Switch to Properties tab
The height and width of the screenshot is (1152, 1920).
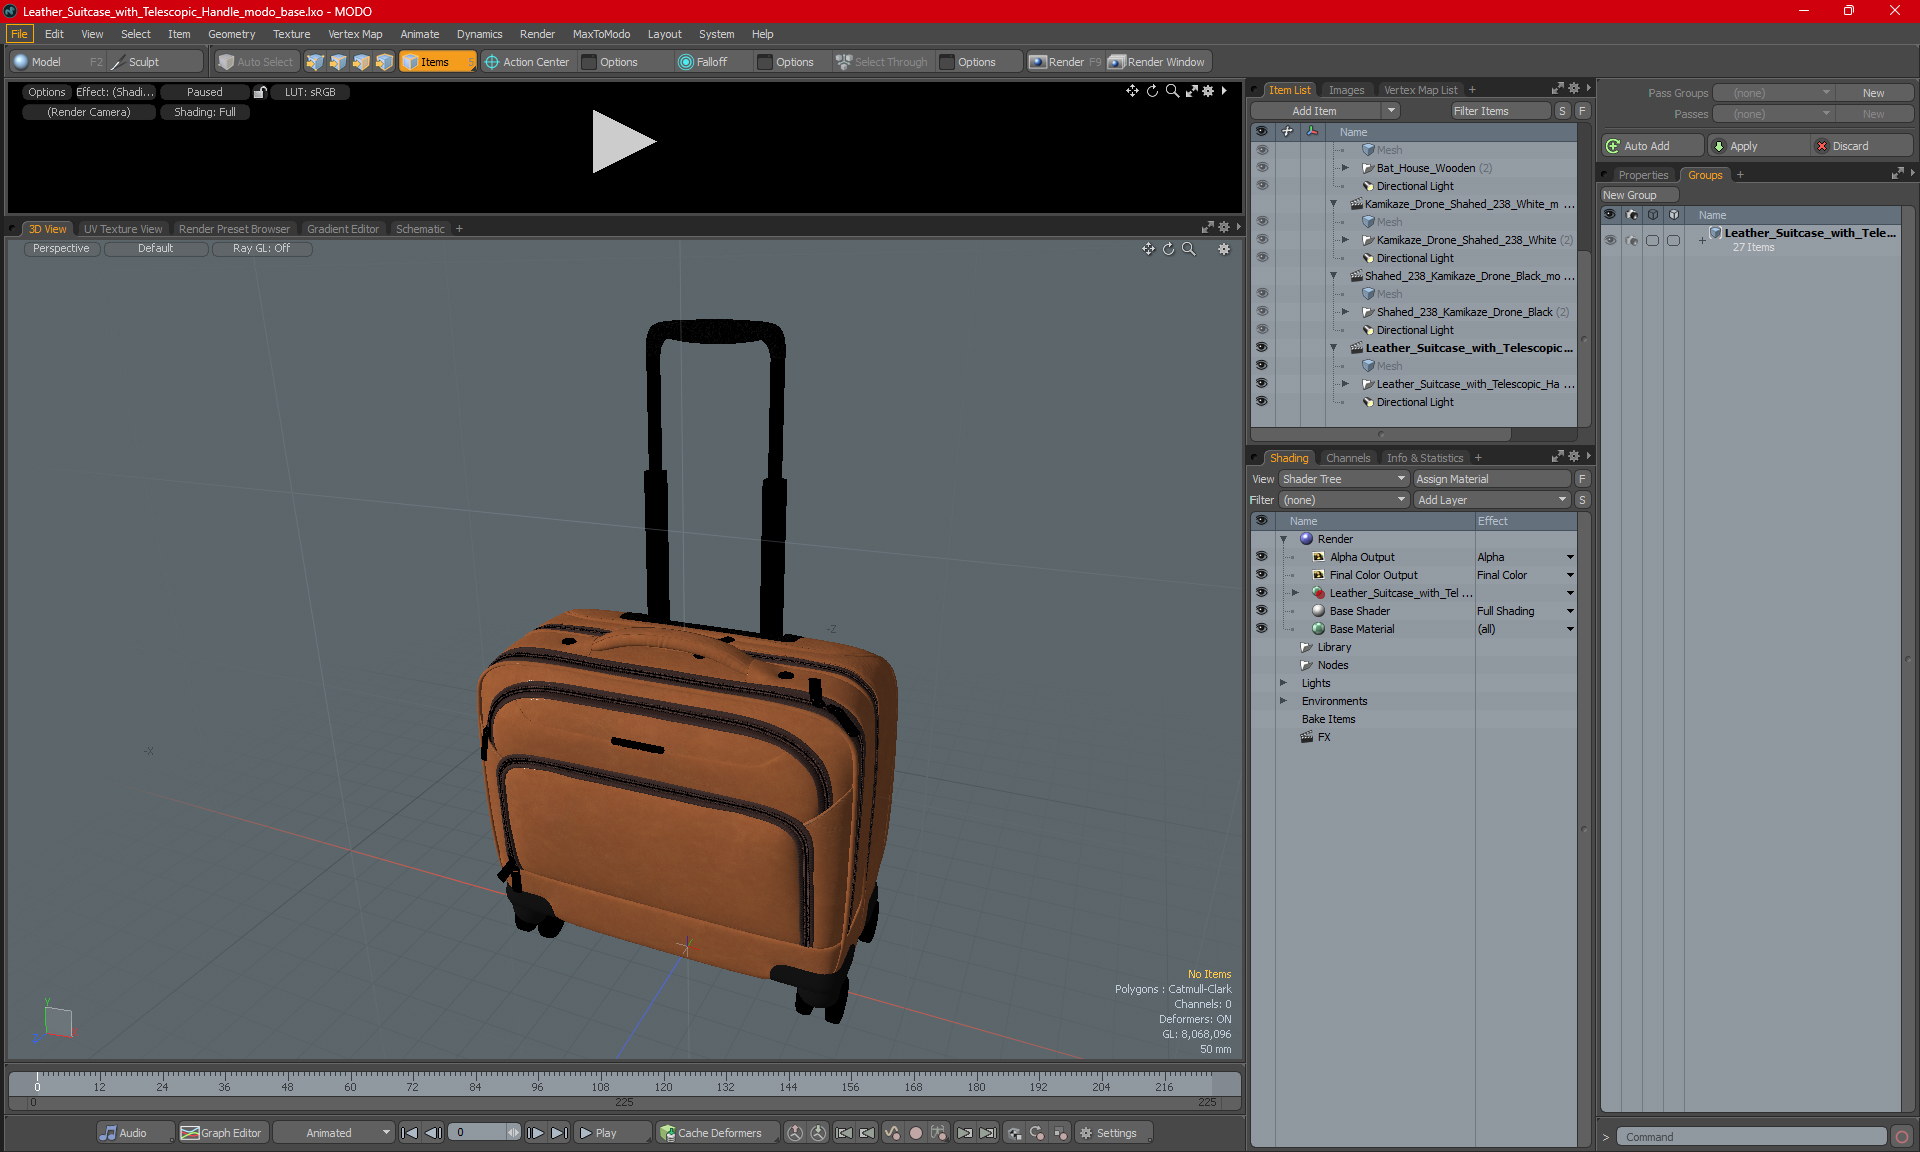coord(1642,175)
